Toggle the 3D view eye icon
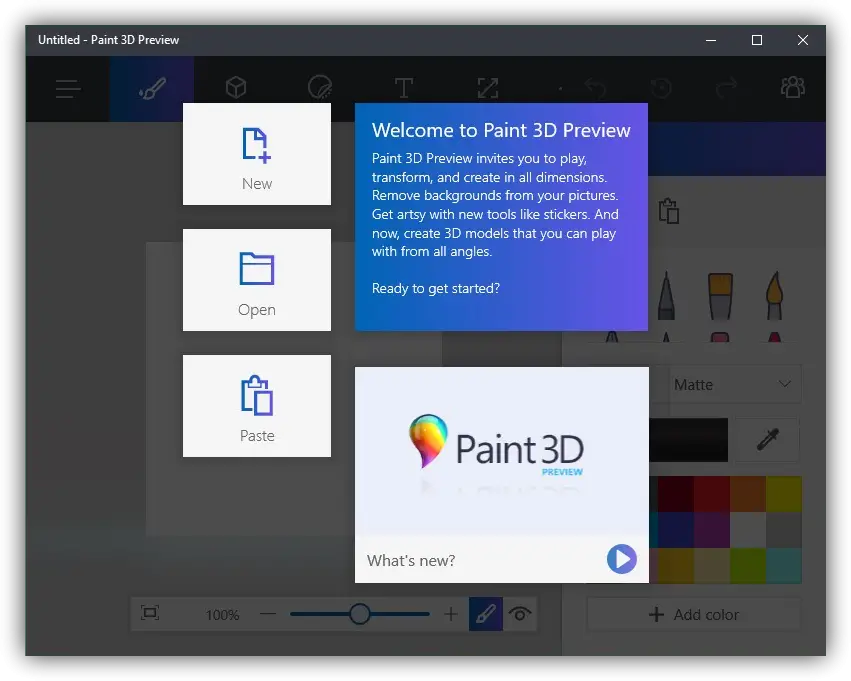 [519, 614]
